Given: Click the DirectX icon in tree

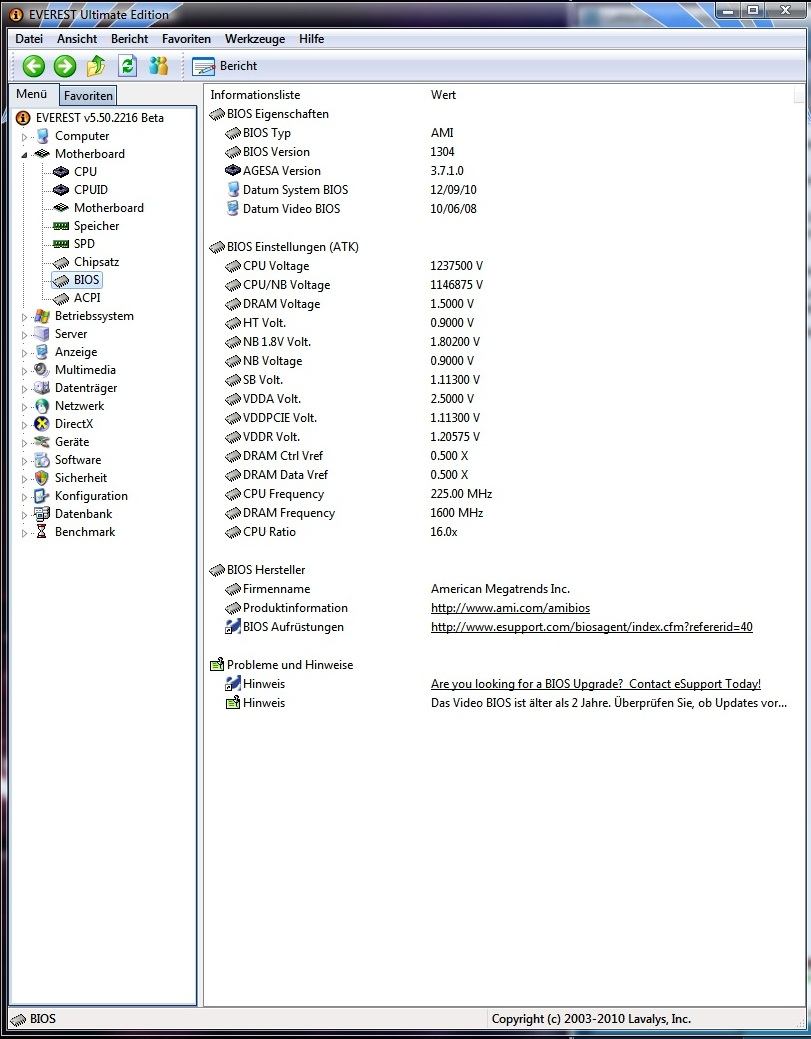Looking at the screenshot, I should click(42, 424).
